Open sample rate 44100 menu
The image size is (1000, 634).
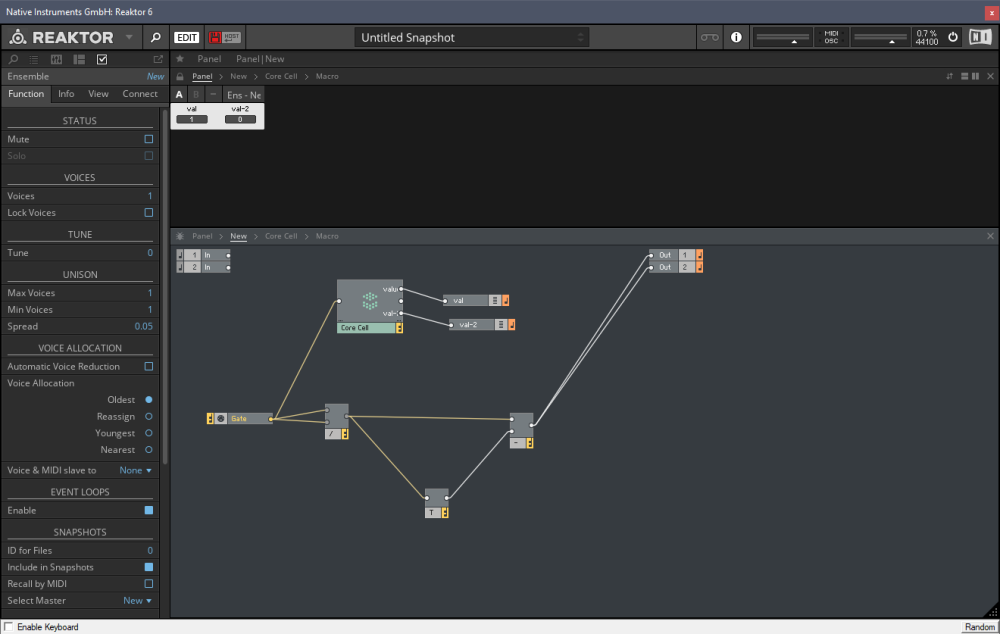tap(927, 42)
